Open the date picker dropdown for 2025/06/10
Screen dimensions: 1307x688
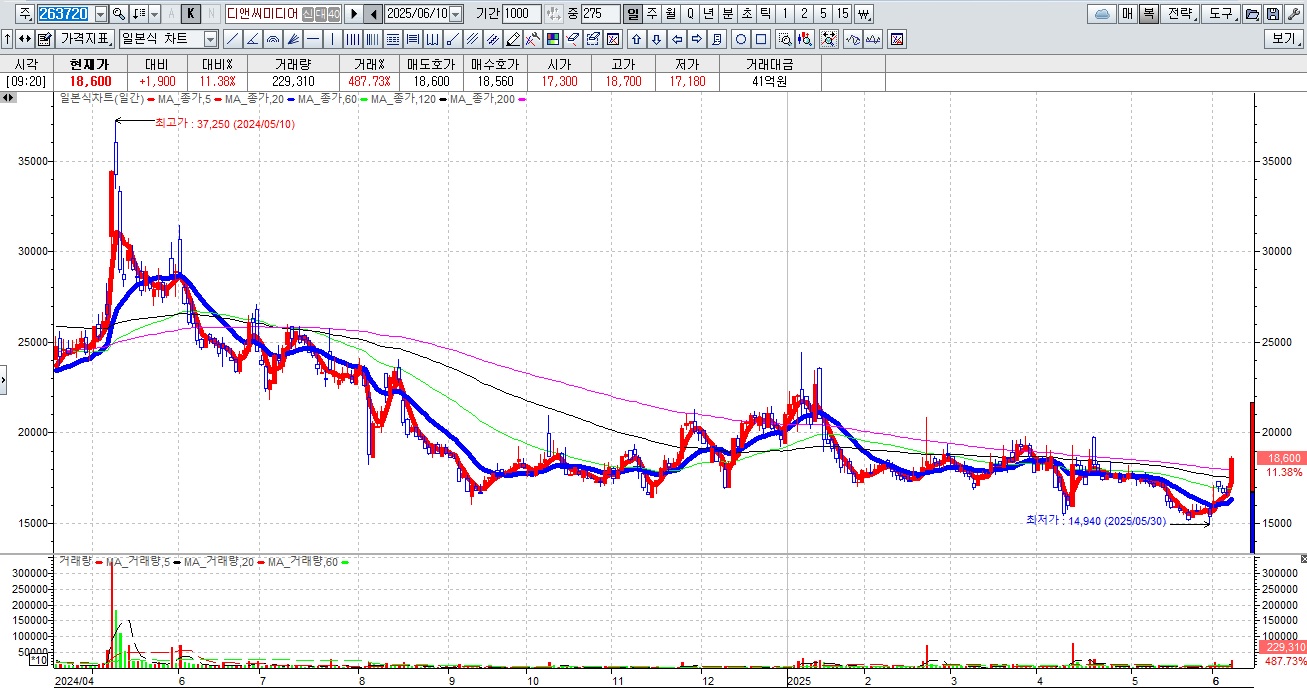click(455, 14)
